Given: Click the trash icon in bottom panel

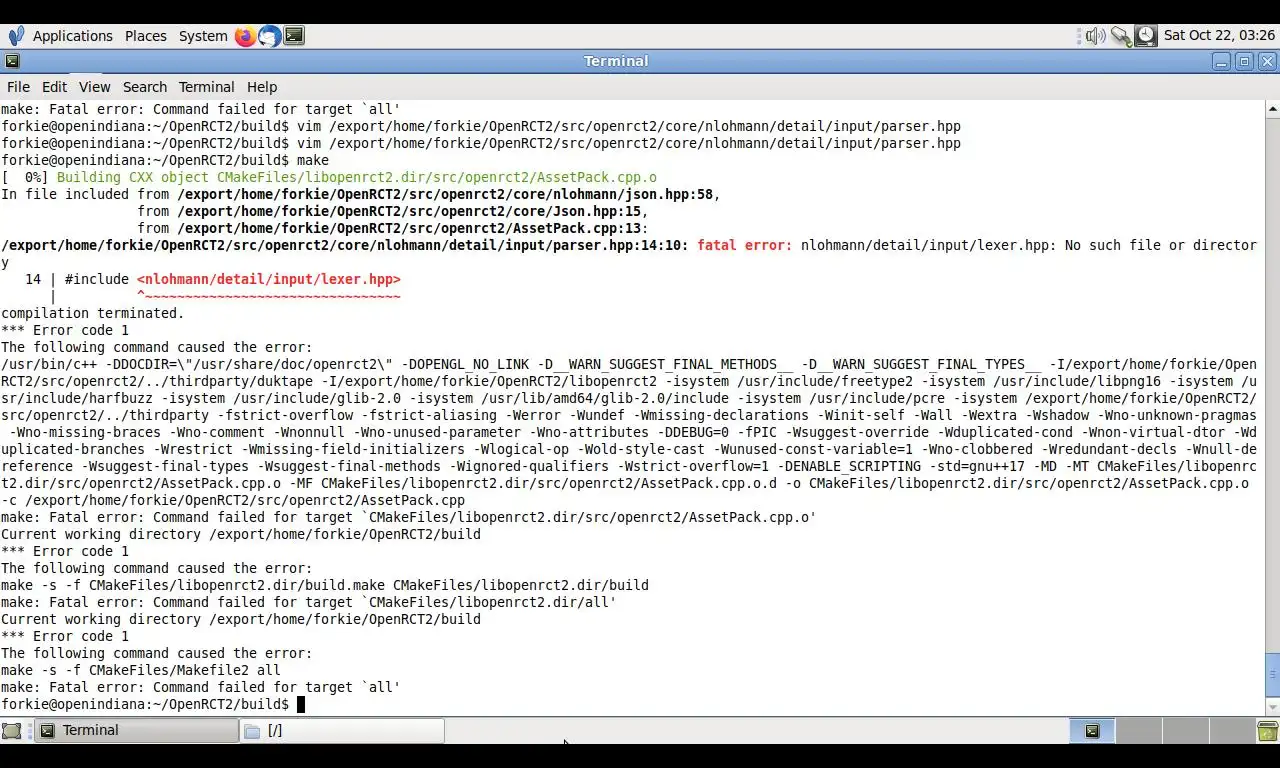Looking at the screenshot, I should coord(1267,731).
